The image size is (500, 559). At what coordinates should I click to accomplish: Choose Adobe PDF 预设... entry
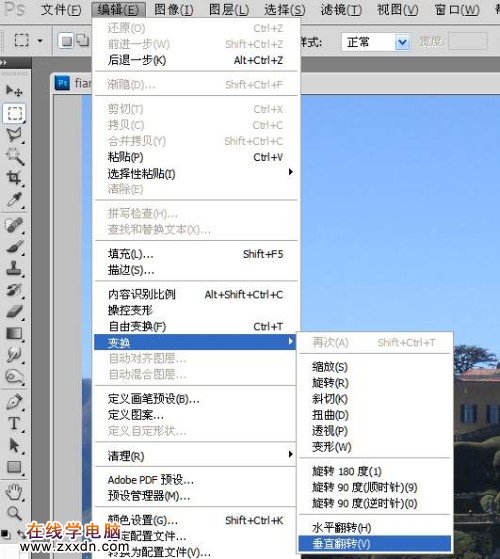tap(195, 480)
